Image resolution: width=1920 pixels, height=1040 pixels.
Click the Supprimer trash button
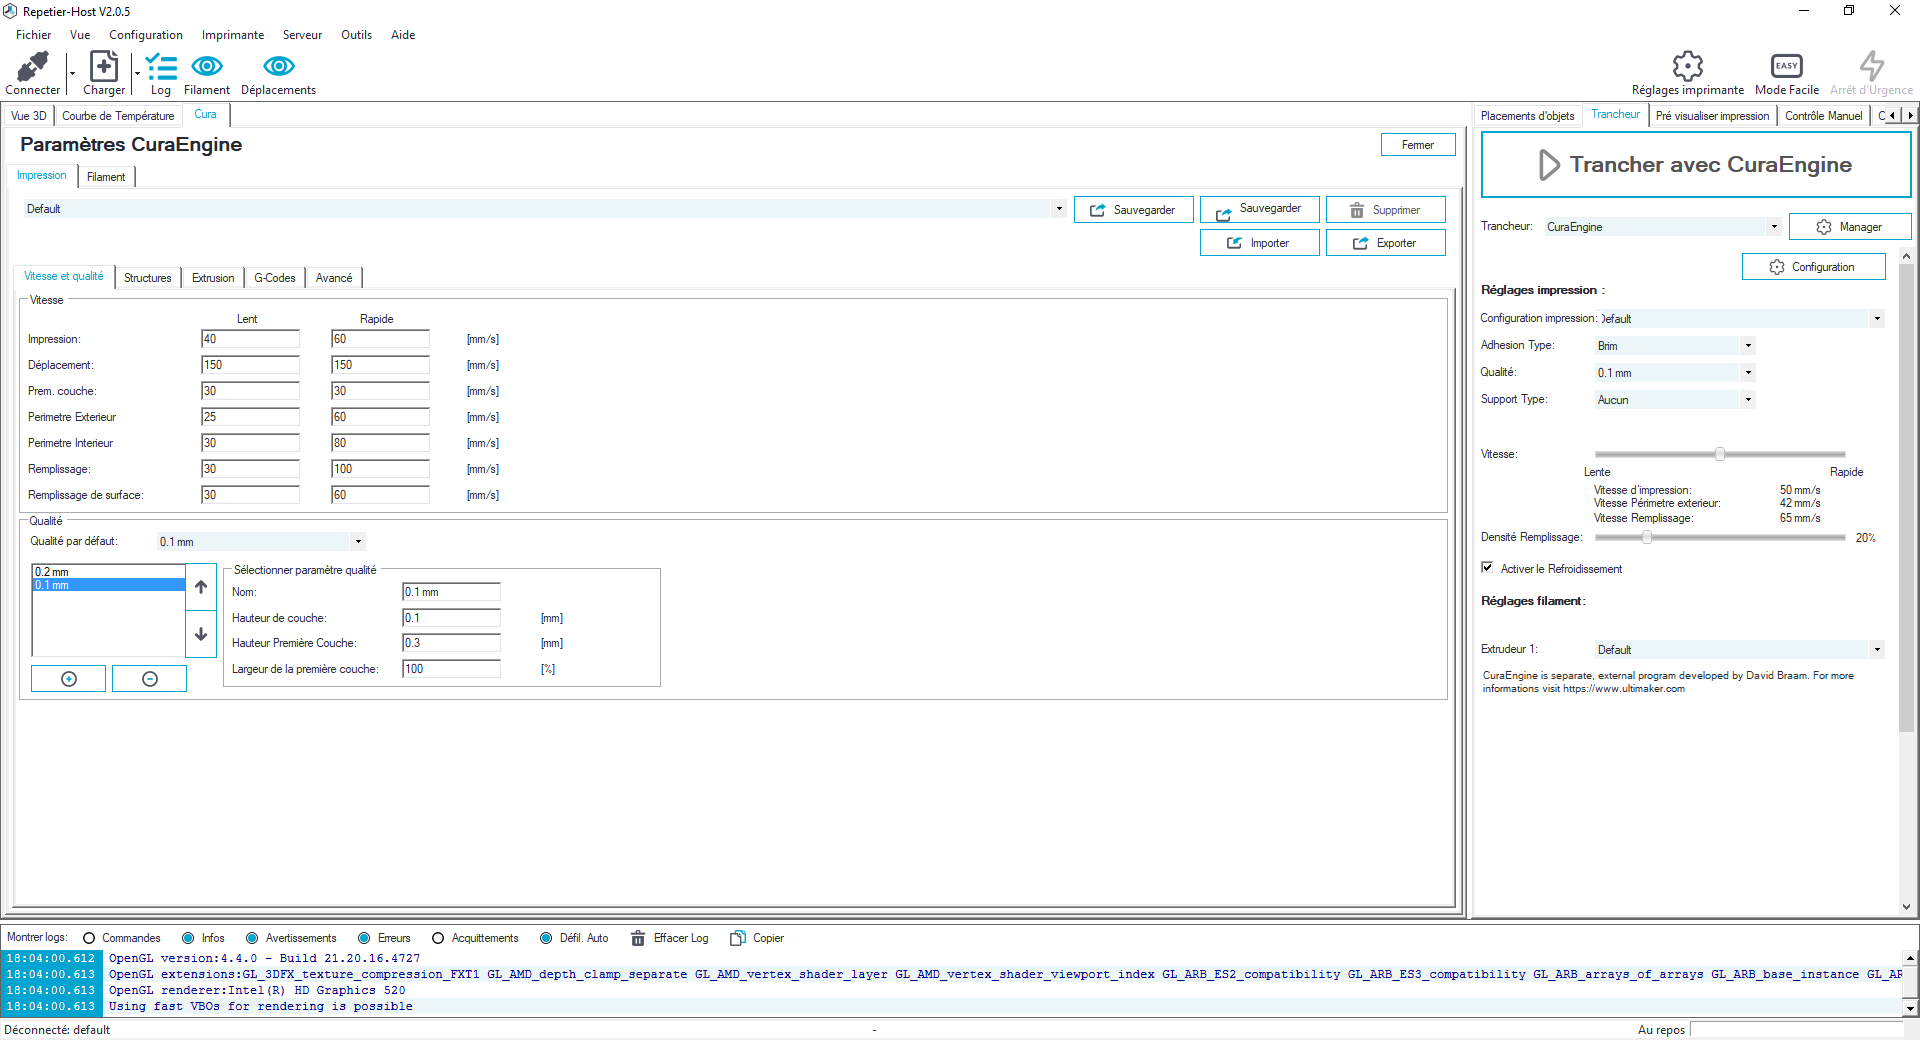[1385, 210]
